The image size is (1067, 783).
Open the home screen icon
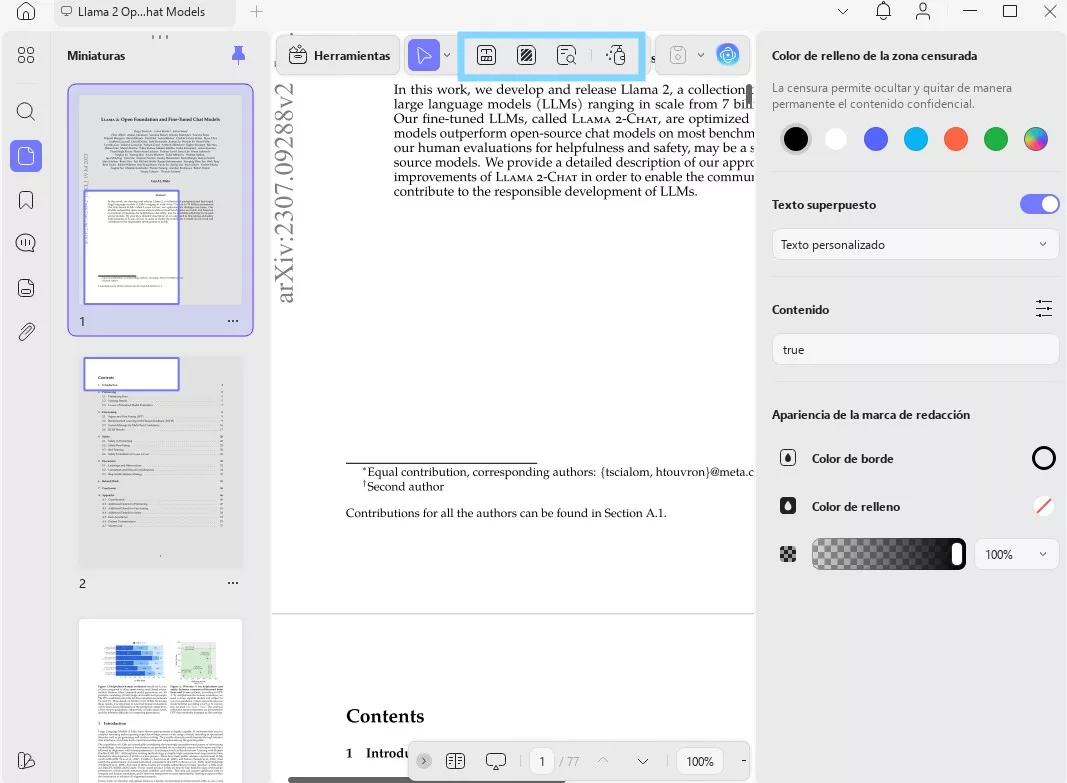pyautogui.click(x=26, y=12)
